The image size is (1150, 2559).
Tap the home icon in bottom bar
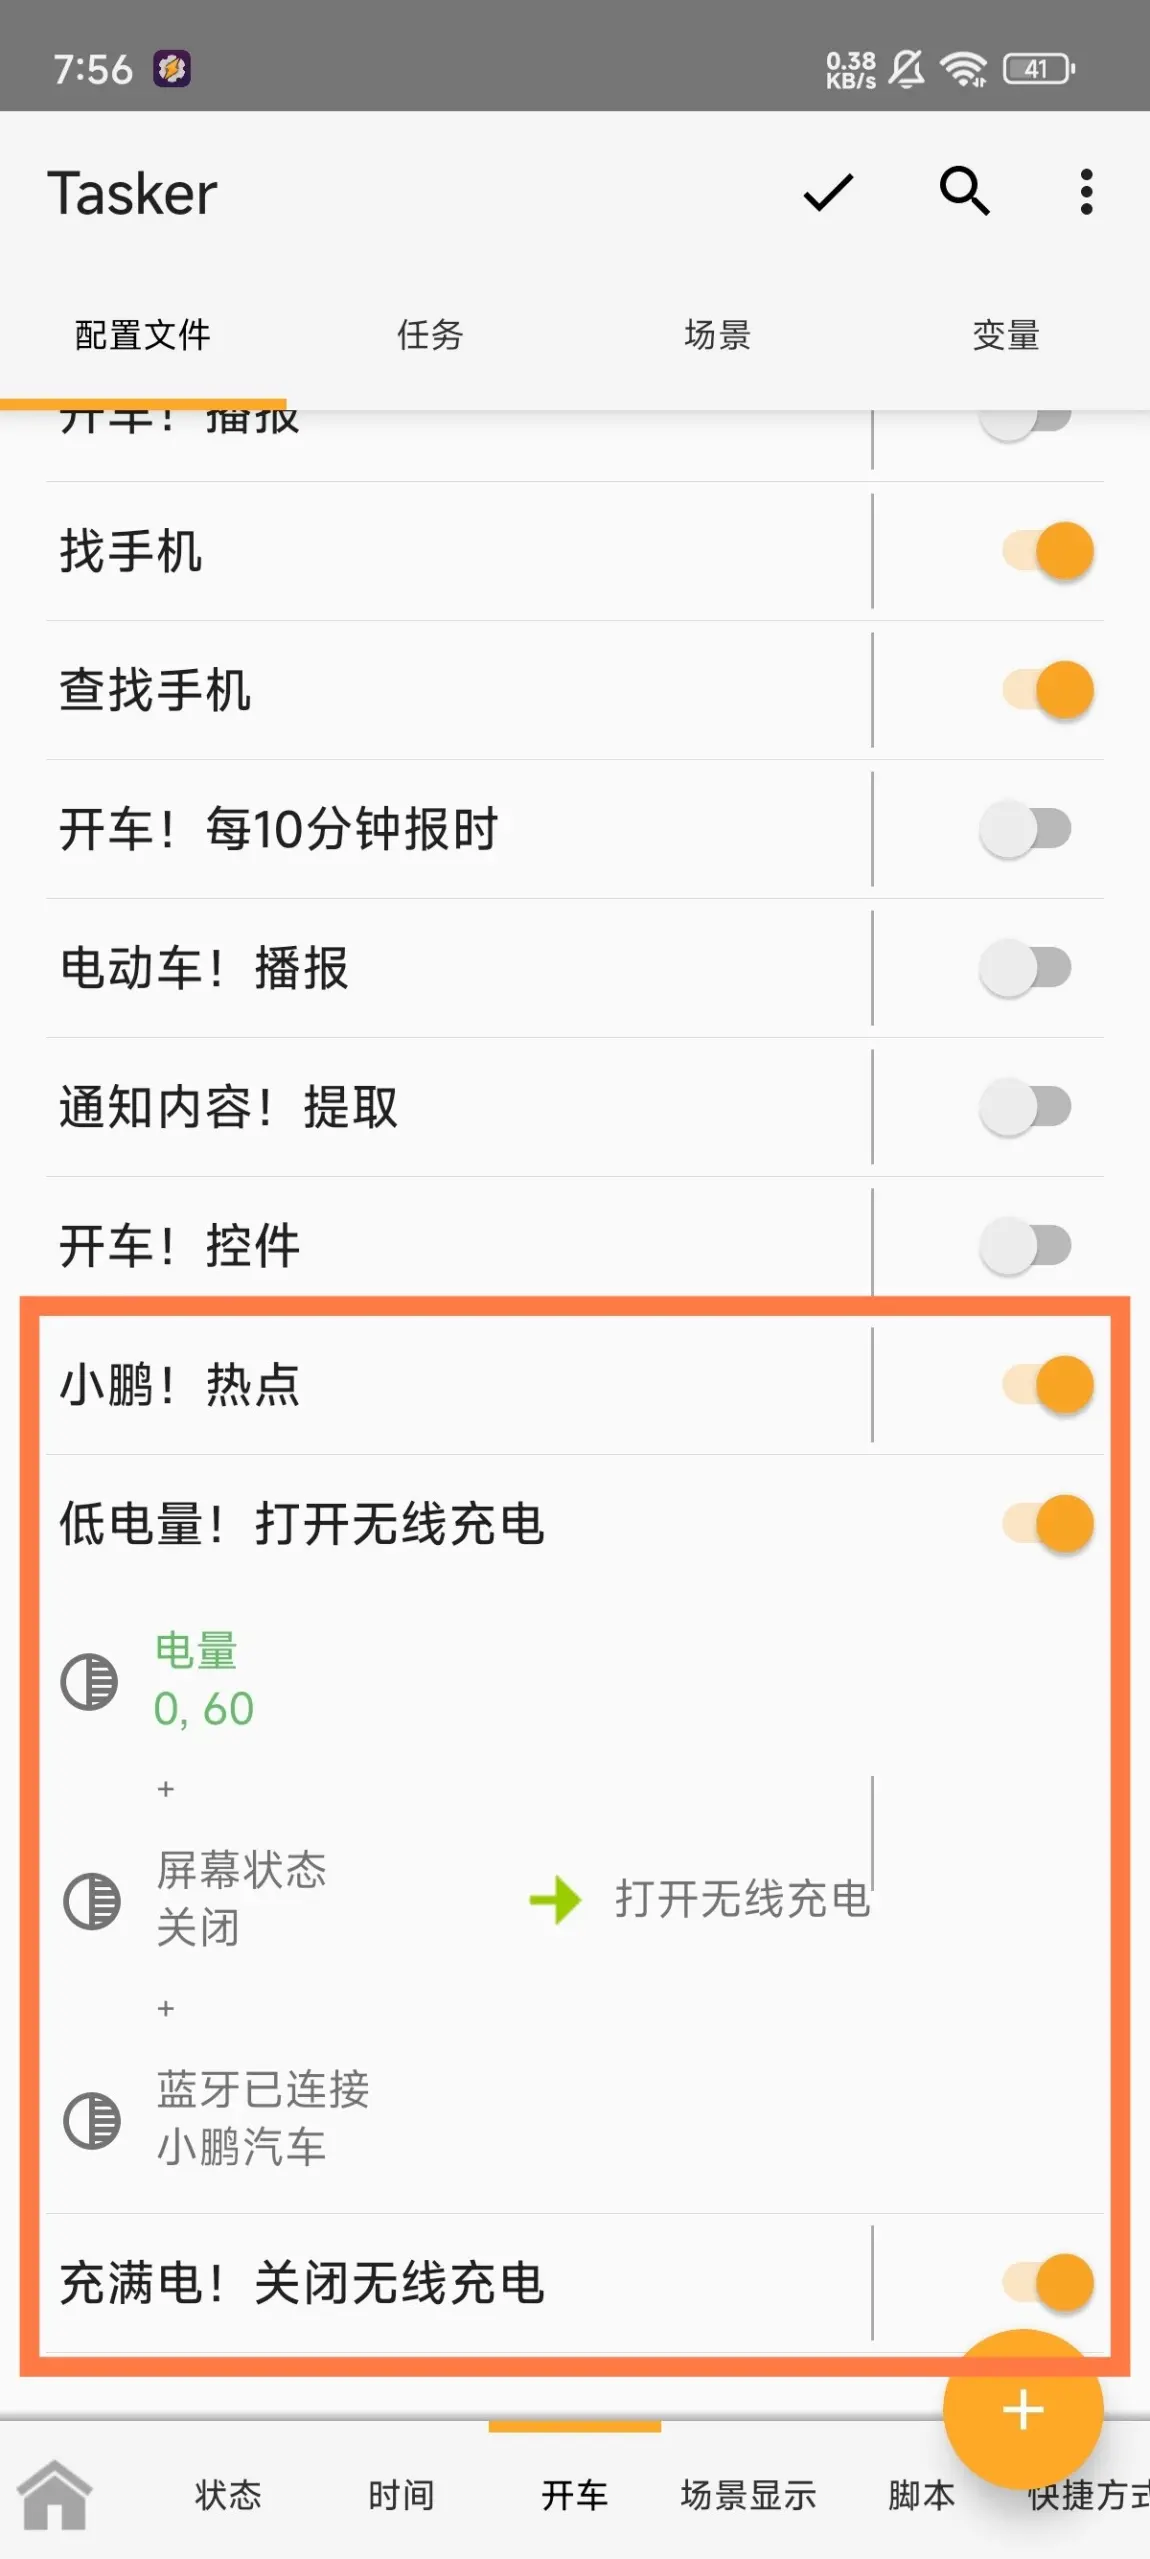(x=55, y=2494)
